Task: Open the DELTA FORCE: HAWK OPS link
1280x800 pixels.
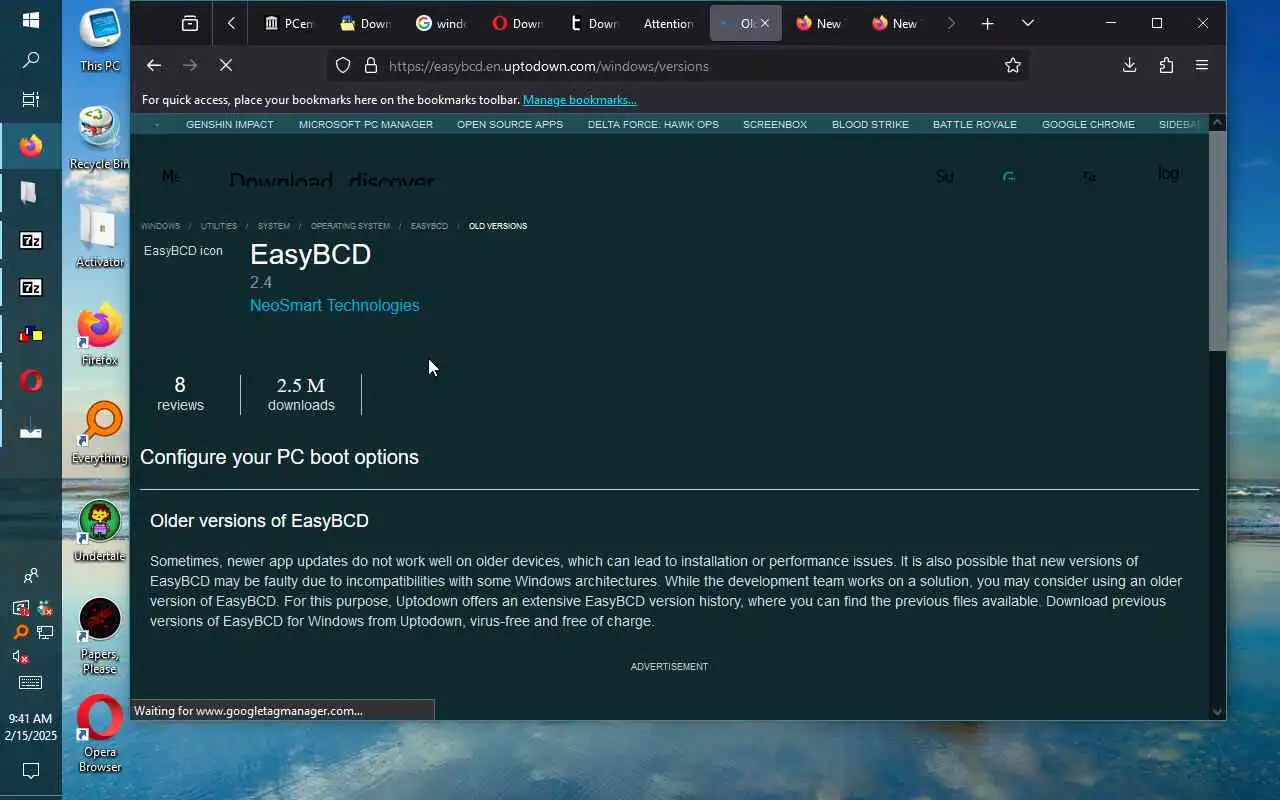Action: [x=653, y=124]
